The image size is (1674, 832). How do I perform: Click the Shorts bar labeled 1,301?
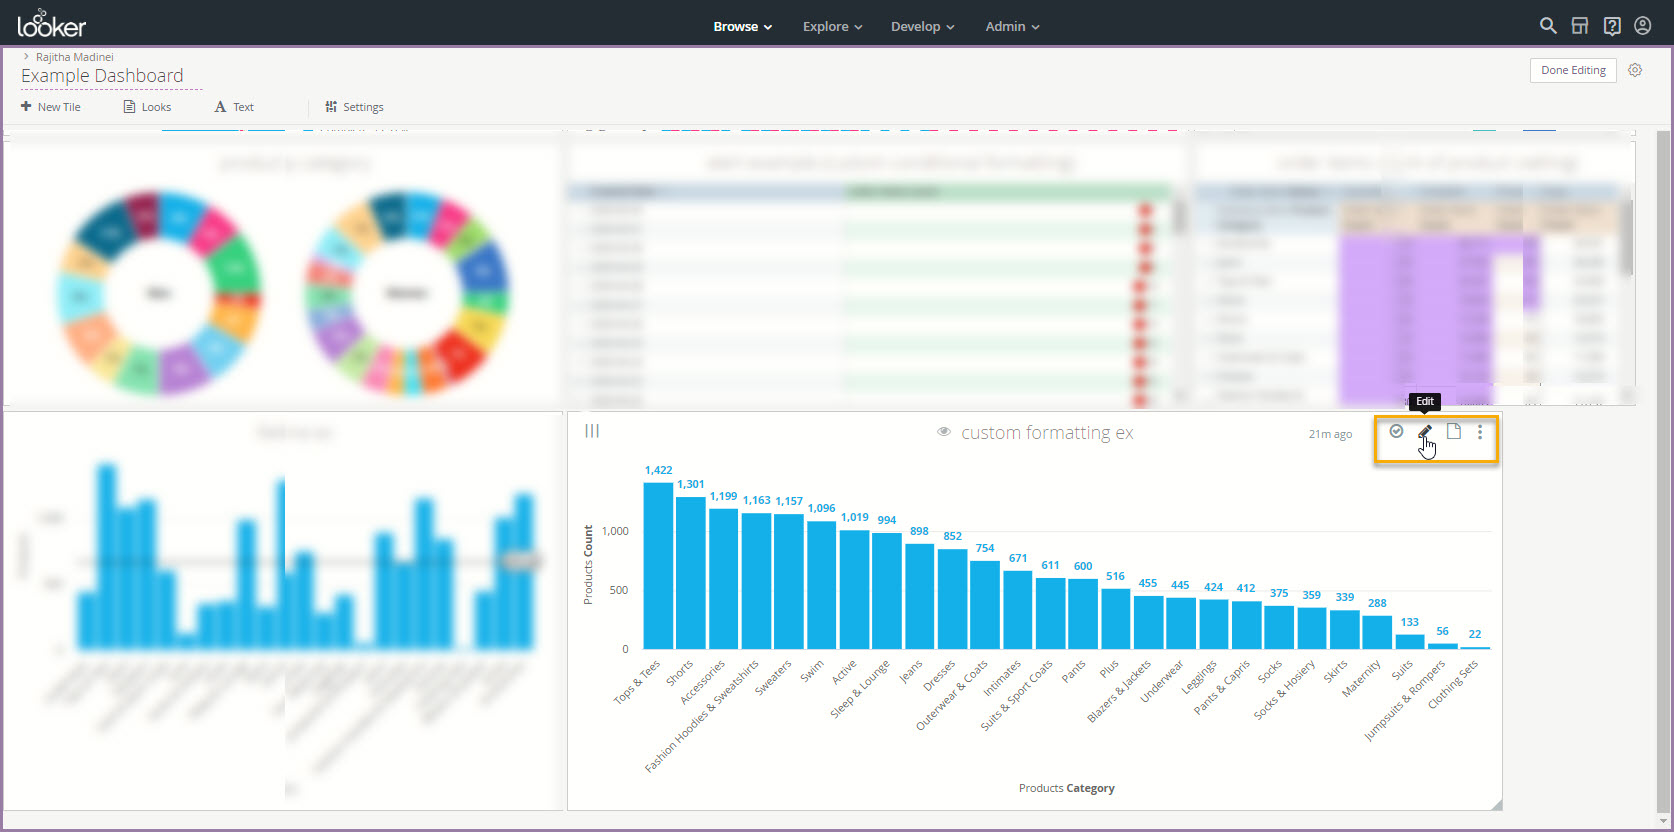point(691,573)
